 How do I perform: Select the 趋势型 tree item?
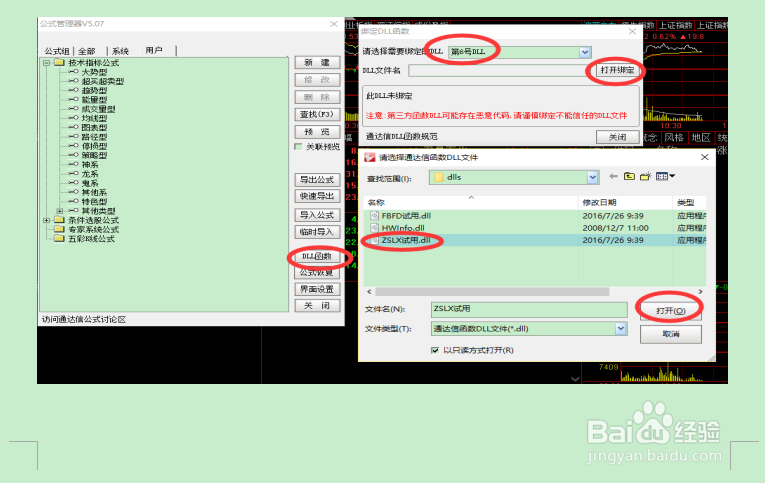coord(94,91)
